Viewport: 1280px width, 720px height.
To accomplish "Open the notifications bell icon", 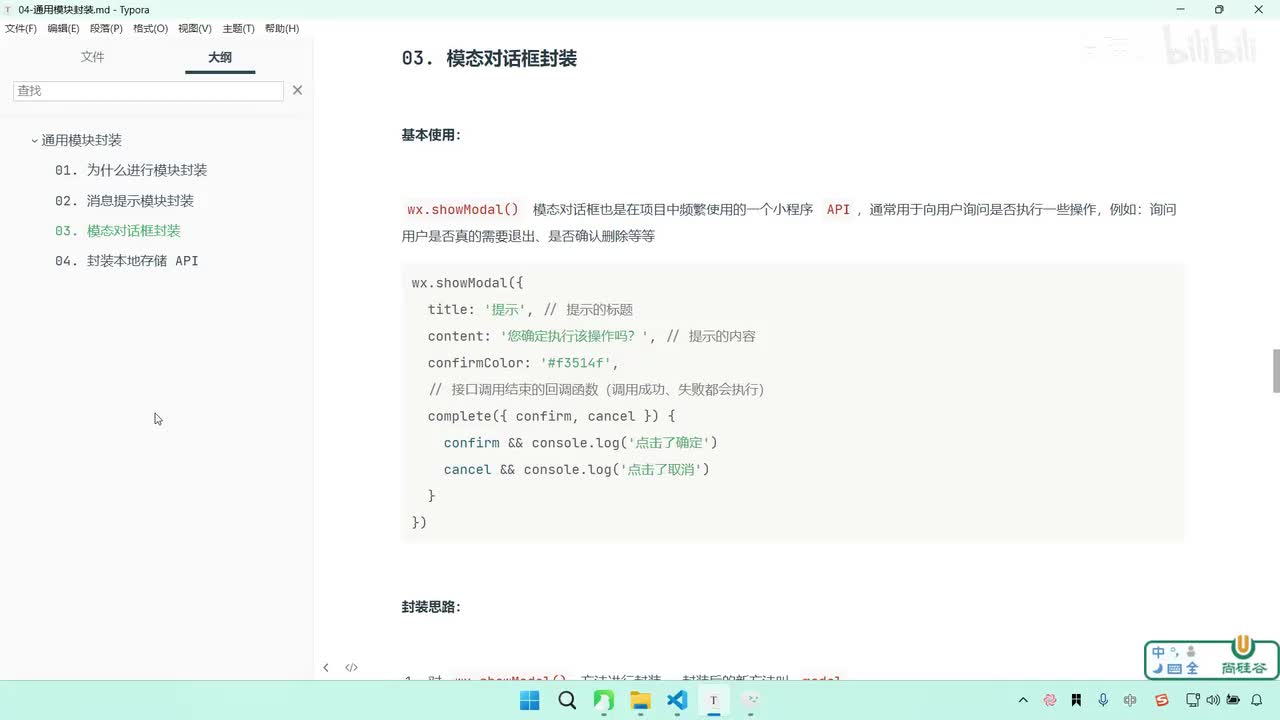I will 1257,700.
